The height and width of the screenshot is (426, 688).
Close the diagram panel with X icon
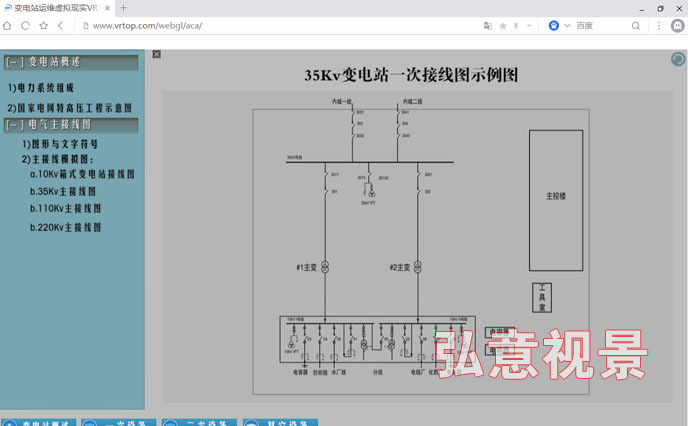pyautogui.click(x=157, y=54)
